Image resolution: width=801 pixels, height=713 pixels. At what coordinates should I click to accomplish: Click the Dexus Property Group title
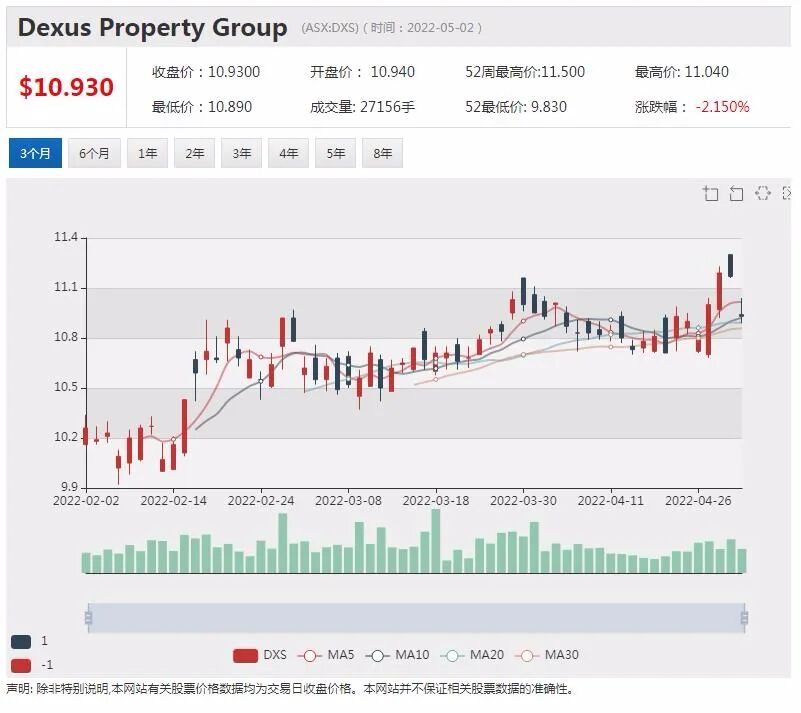tap(152, 28)
